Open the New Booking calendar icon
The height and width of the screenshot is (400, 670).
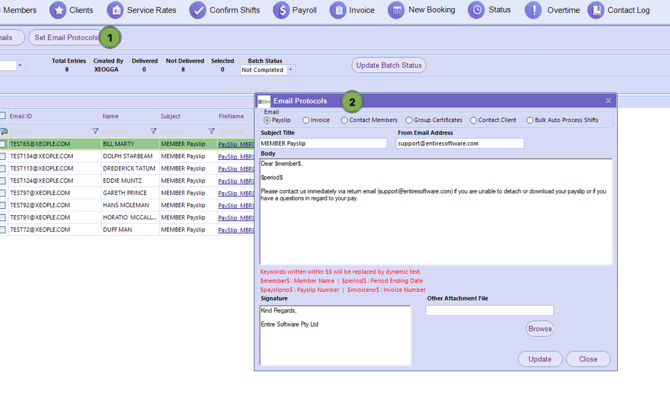tap(396, 10)
